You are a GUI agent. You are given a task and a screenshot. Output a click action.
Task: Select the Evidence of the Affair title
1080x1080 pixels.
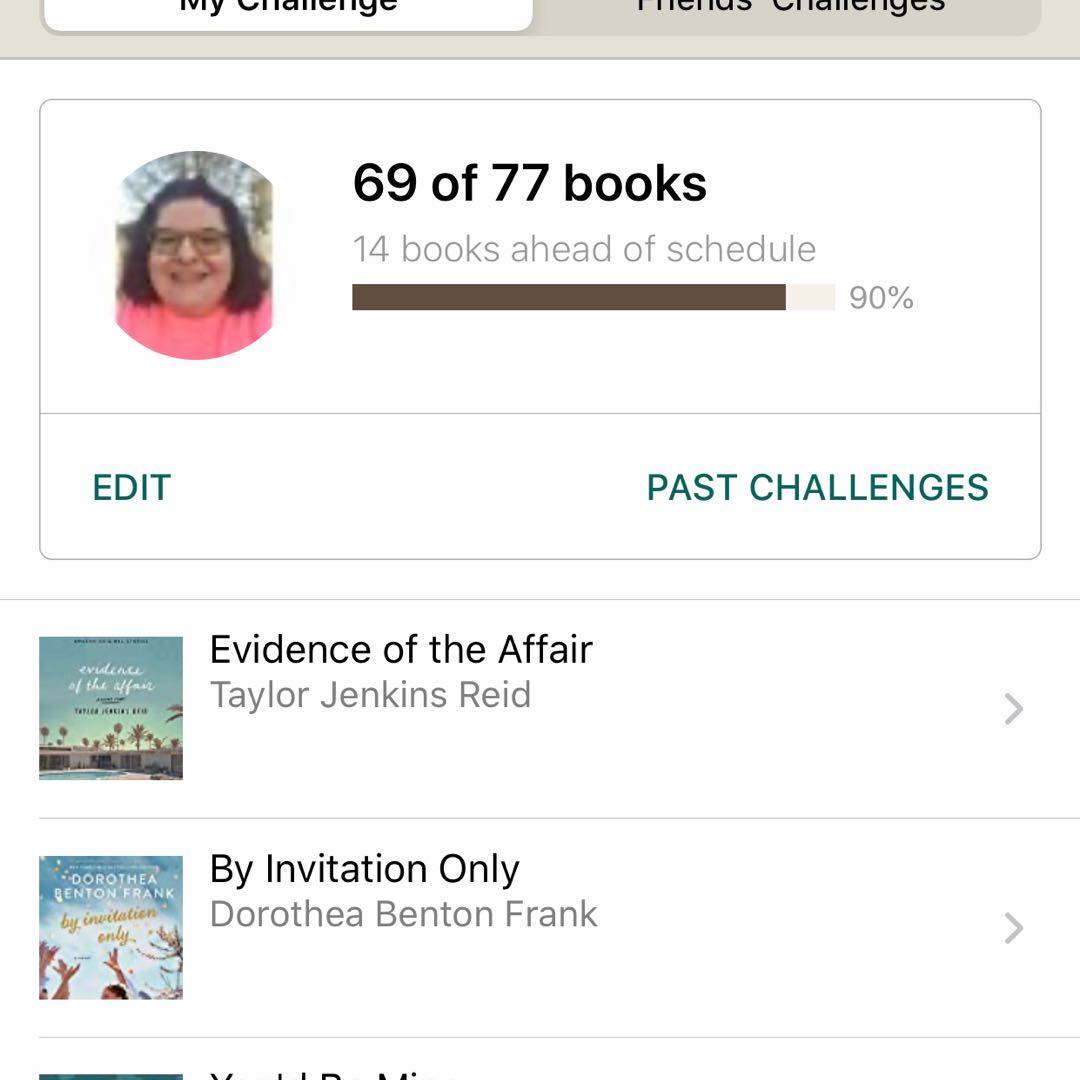(401, 650)
